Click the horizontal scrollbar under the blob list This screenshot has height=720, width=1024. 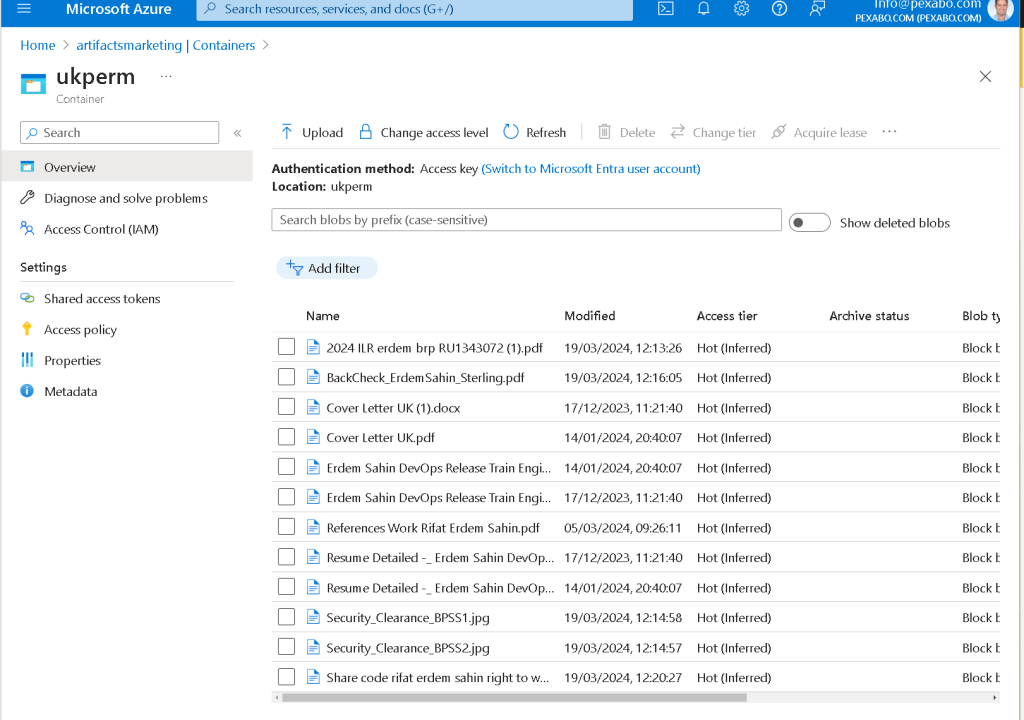coord(514,697)
